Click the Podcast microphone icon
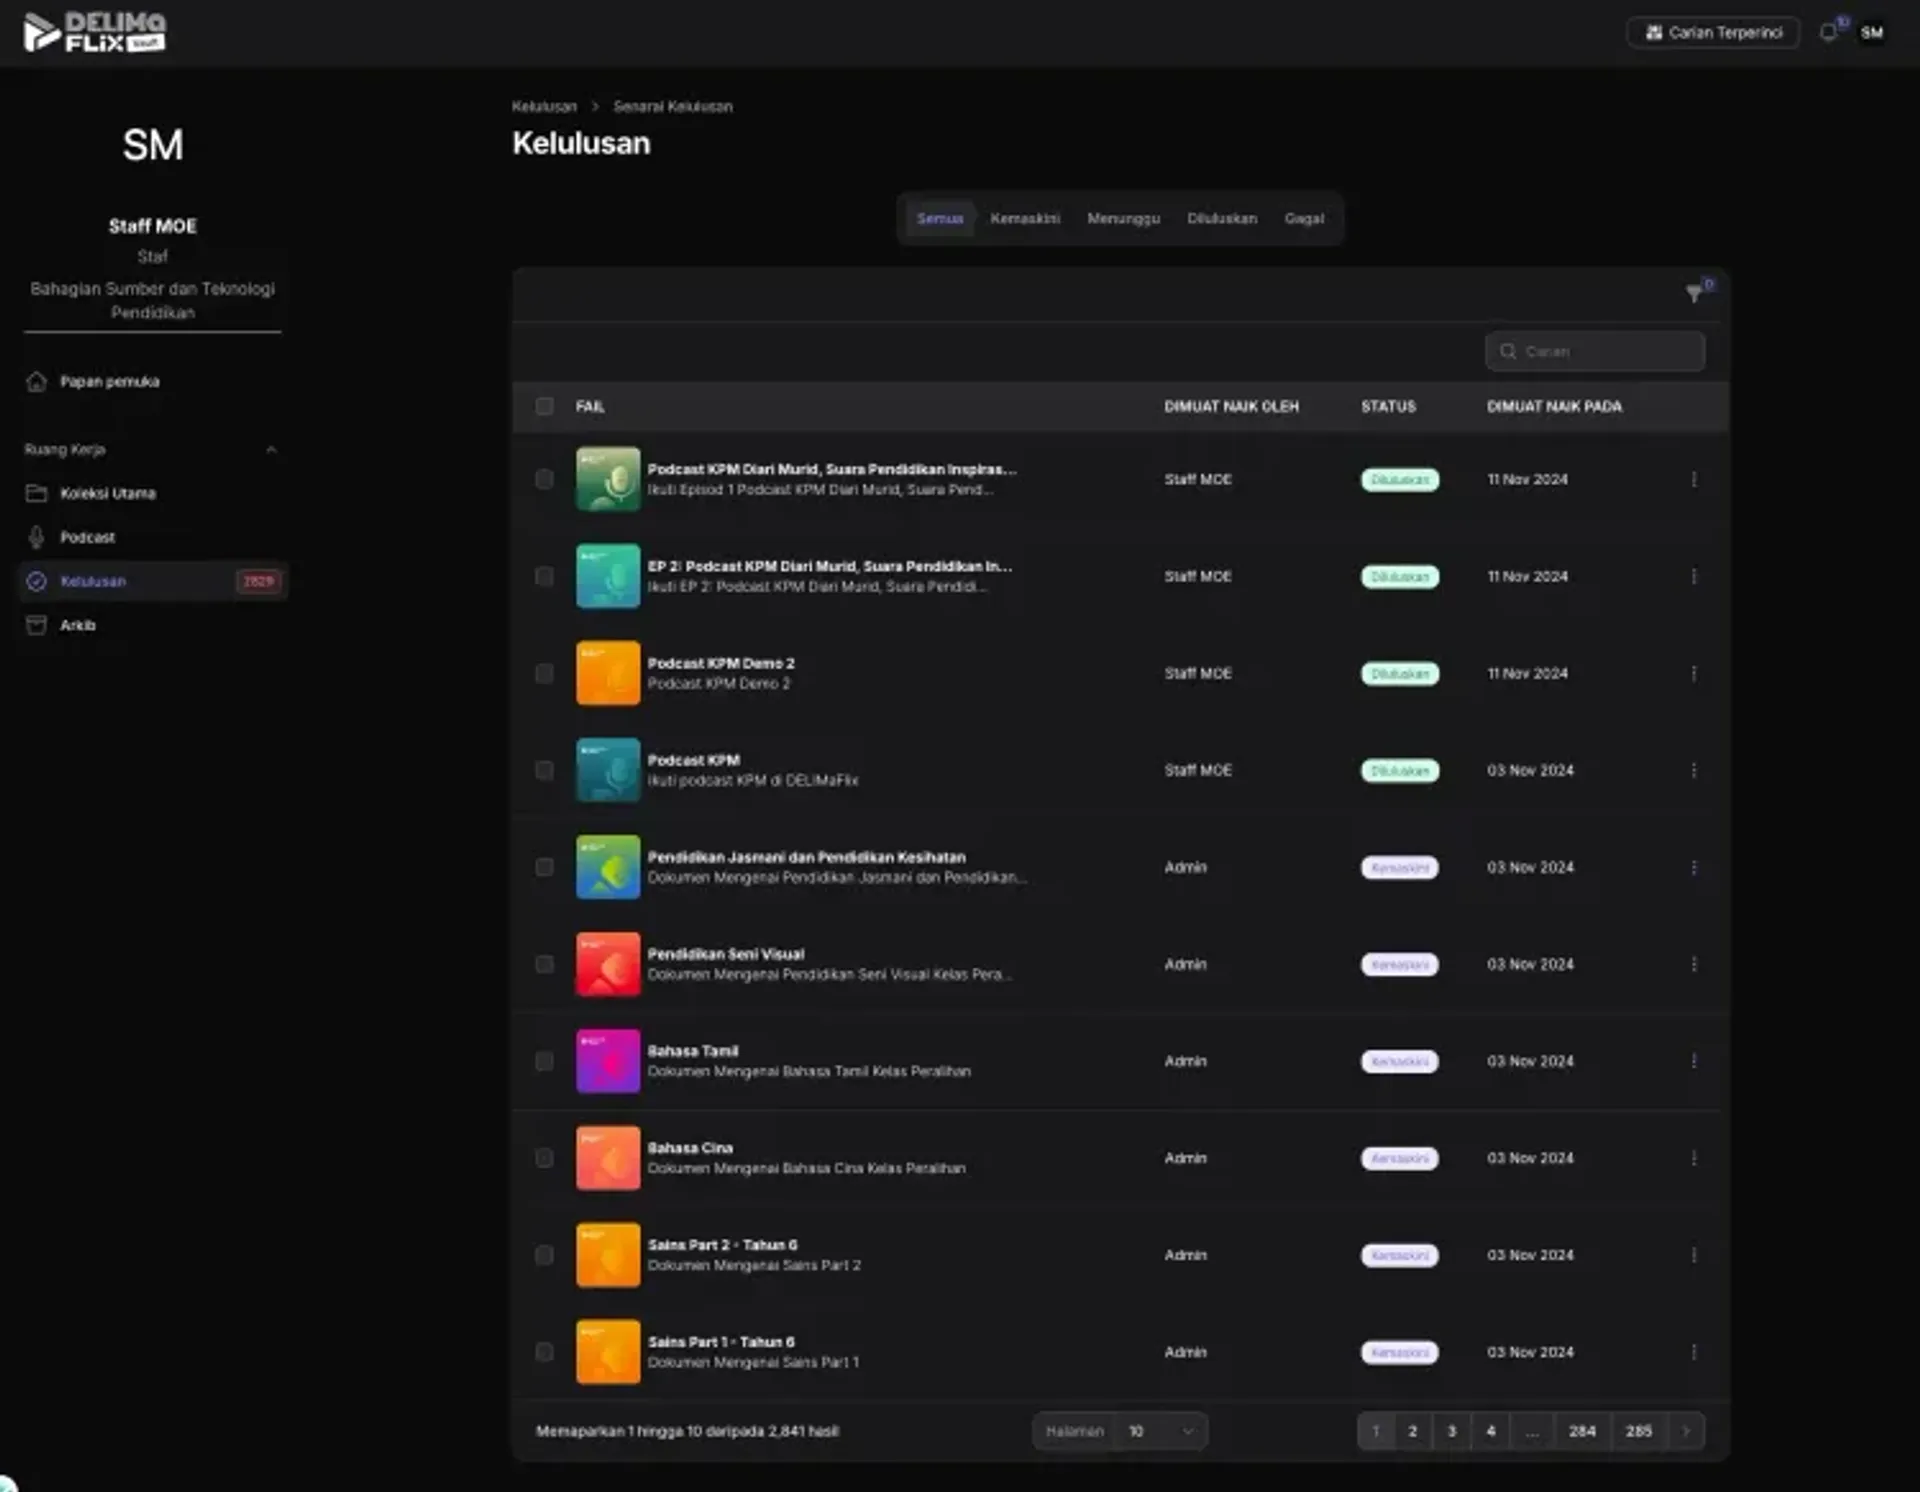1920x1492 pixels. point(37,537)
